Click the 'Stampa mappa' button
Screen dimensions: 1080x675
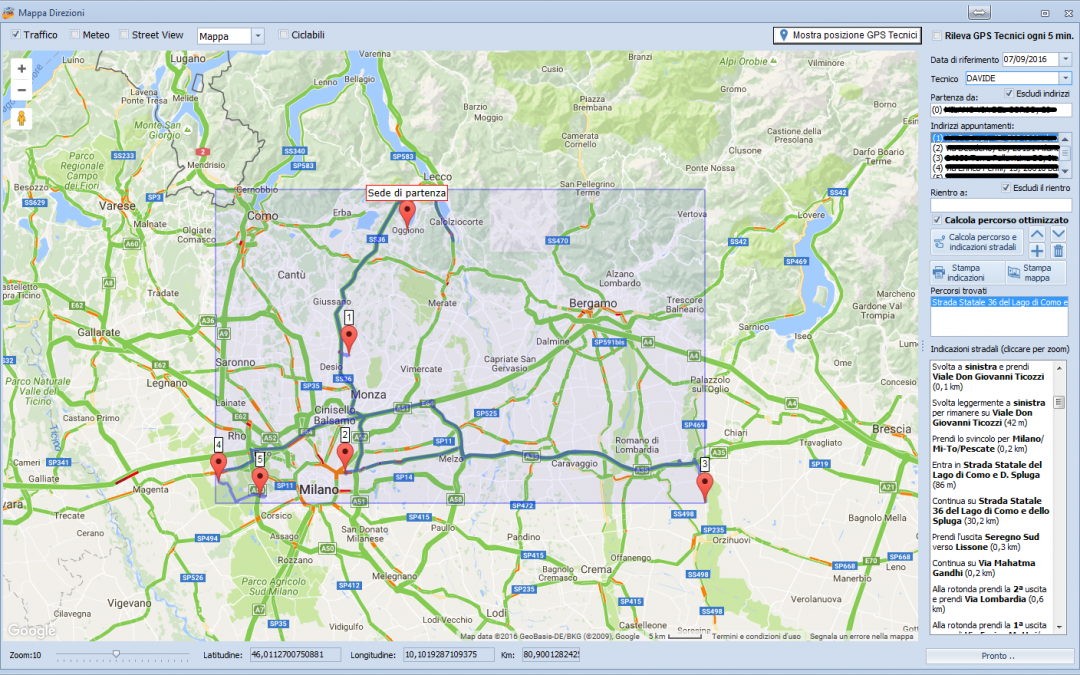1036,273
